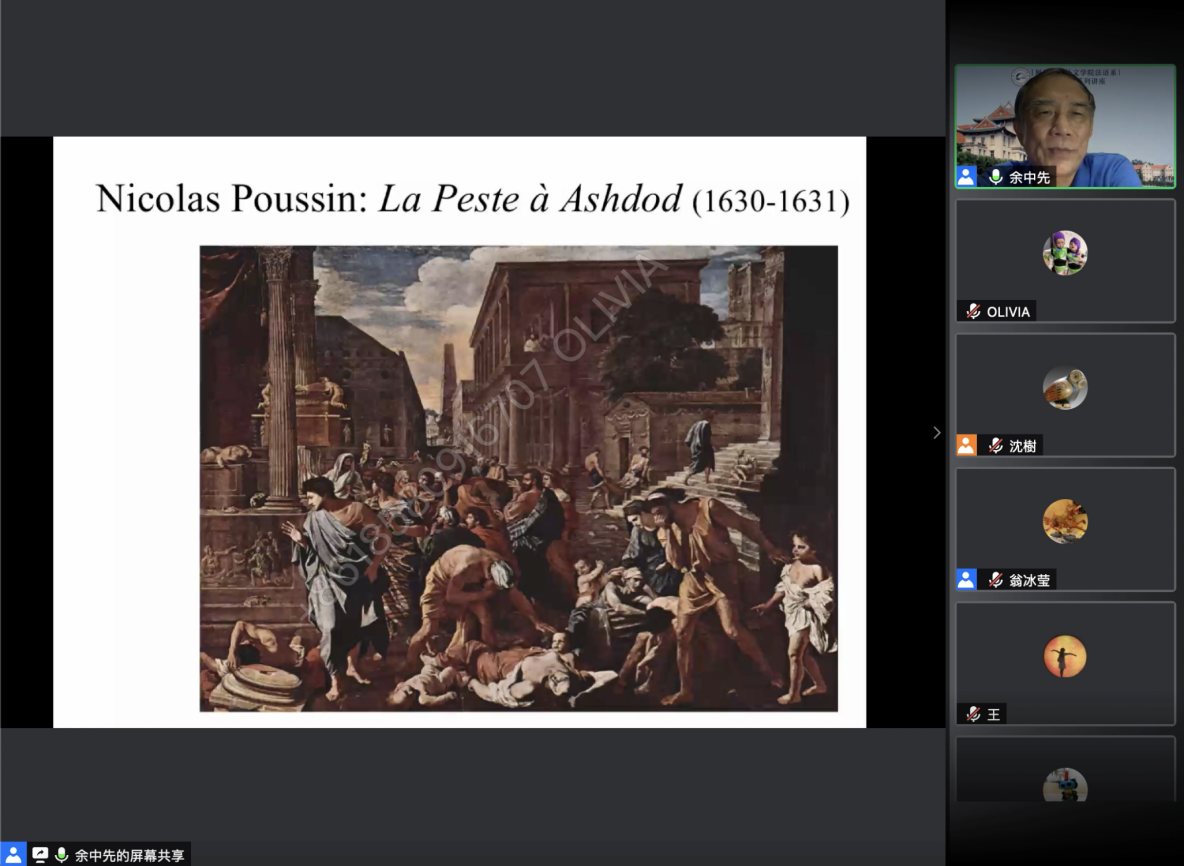Image resolution: width=1184 pixels, height=866 pixels.
Task: Click the partially visible bottom participant tile
Action: point(1065,770)
